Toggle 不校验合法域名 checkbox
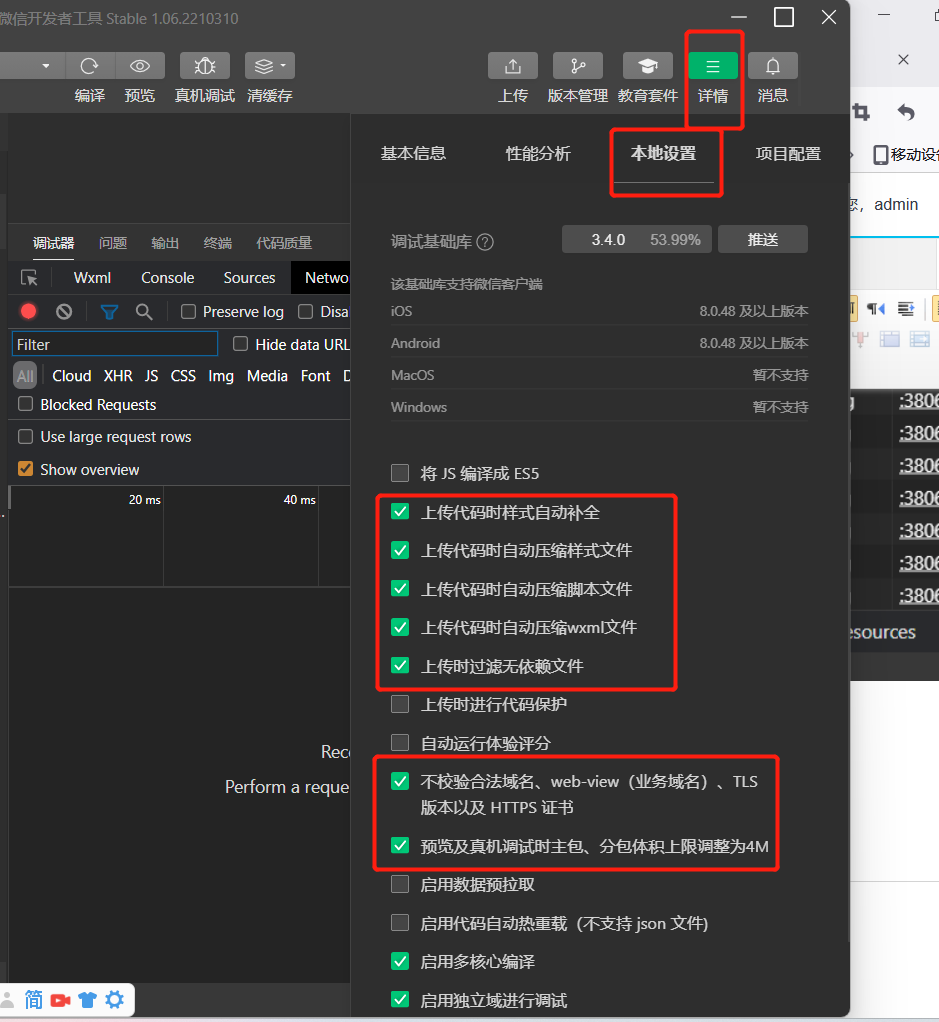 click(x=400, y=781)
